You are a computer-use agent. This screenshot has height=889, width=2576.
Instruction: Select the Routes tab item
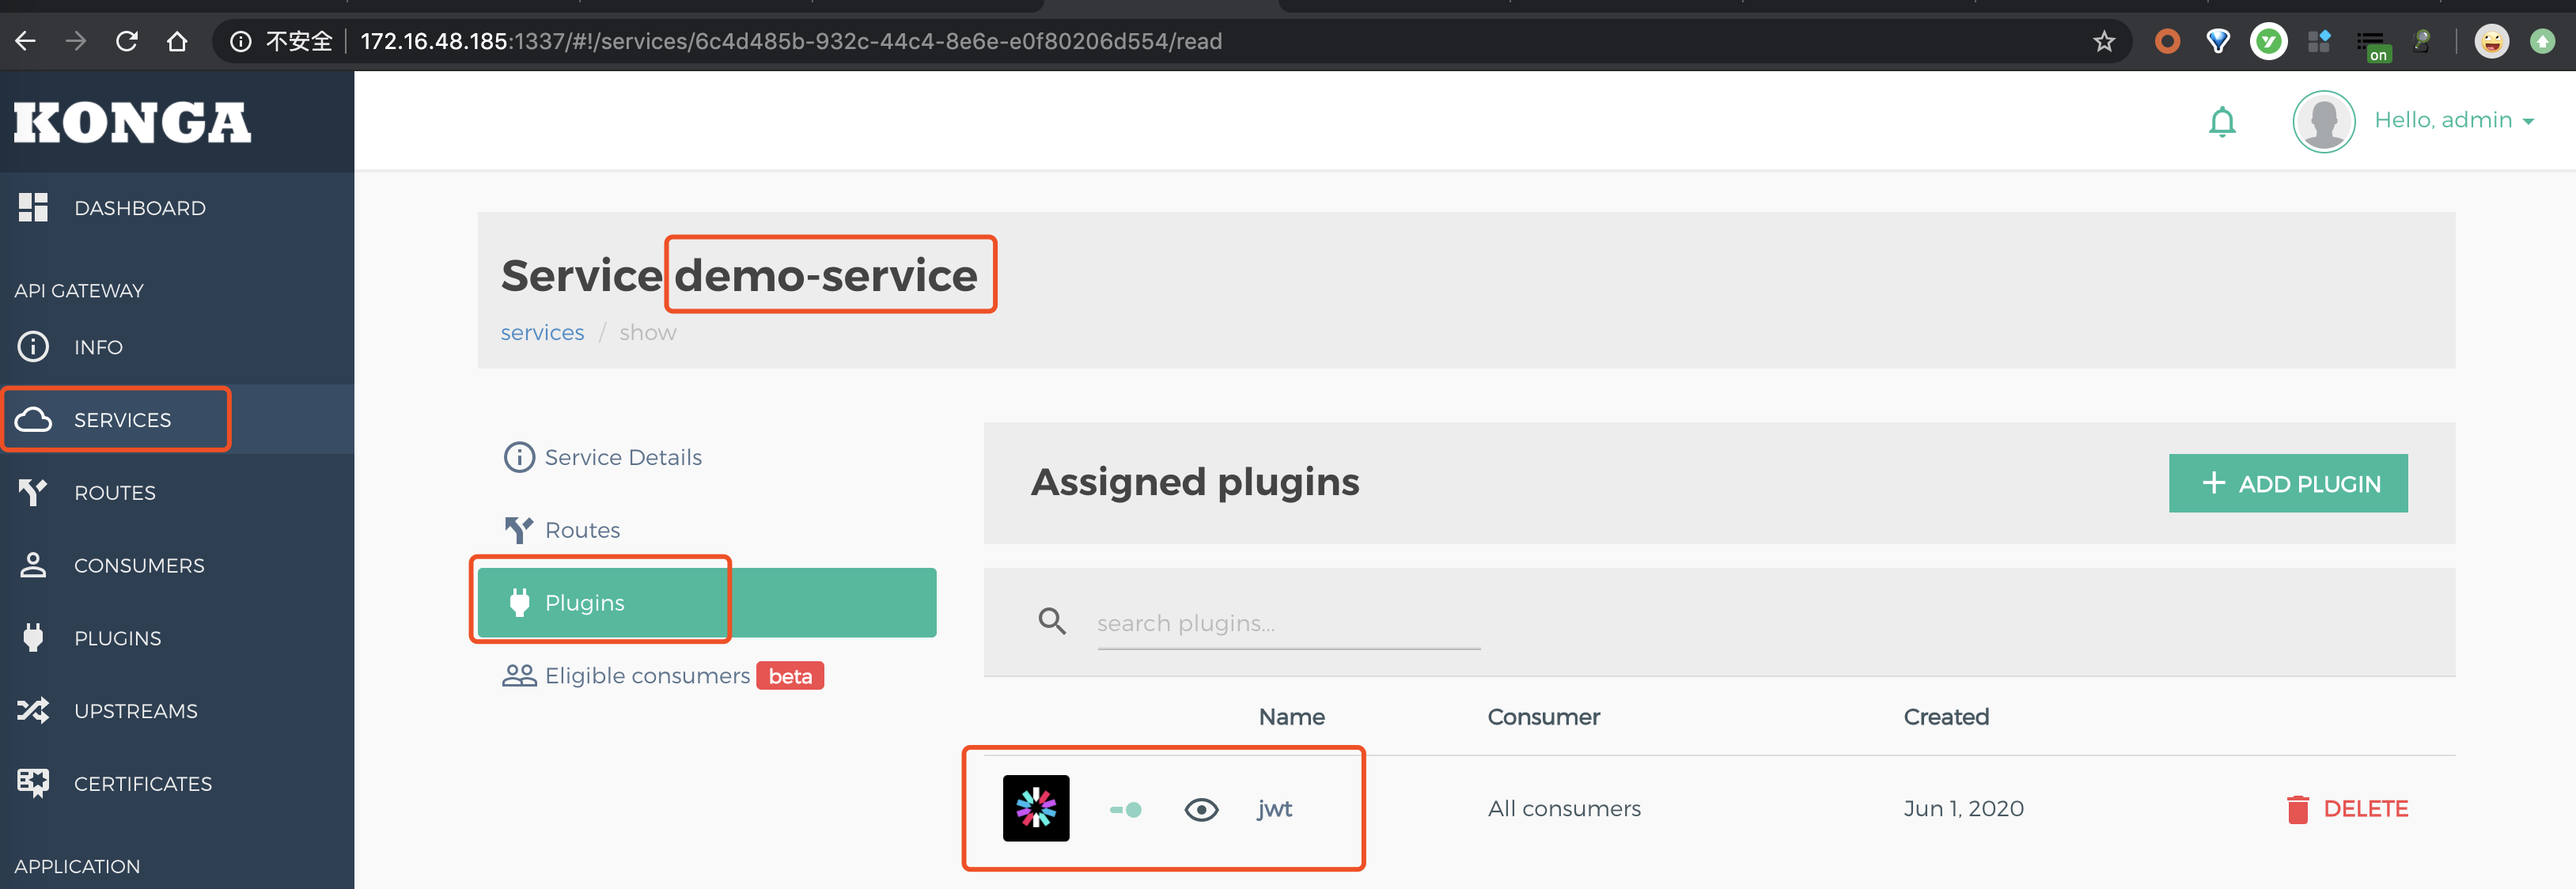tap(581, 528)
